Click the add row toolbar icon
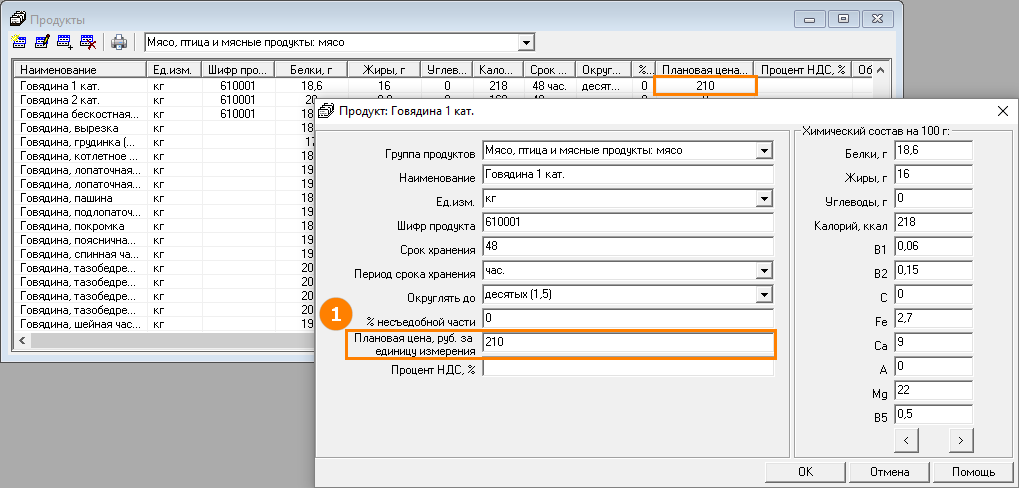The image size is (1019, 488). click(x=65, y=42)
